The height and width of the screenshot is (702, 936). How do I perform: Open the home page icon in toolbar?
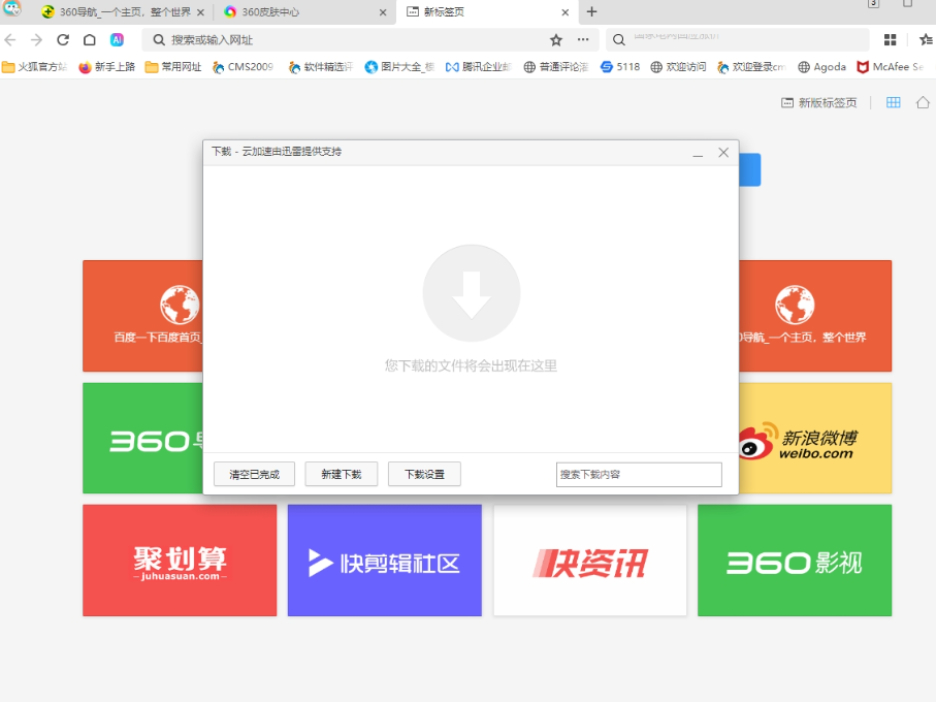pyautogui.click(x=90, y=40)
